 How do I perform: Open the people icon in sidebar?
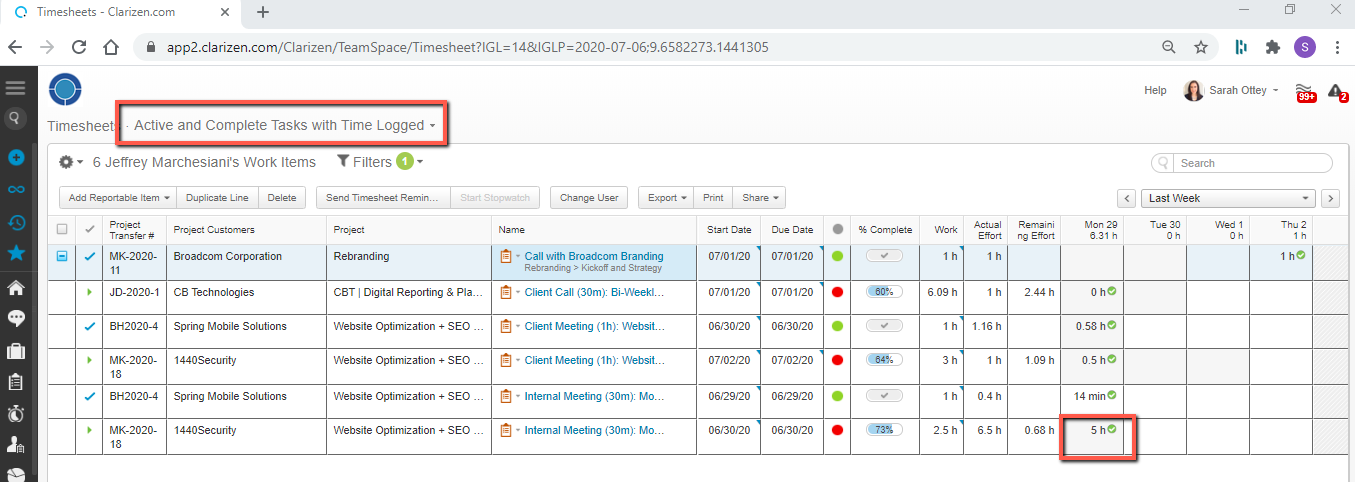(16, 444)
